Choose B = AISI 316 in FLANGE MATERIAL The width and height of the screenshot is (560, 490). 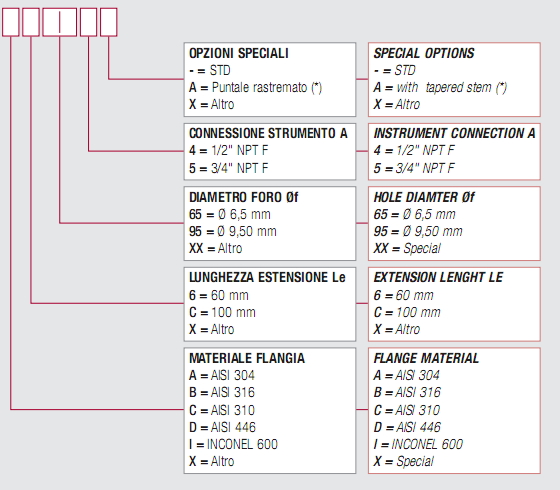click(x=407, y=392)
